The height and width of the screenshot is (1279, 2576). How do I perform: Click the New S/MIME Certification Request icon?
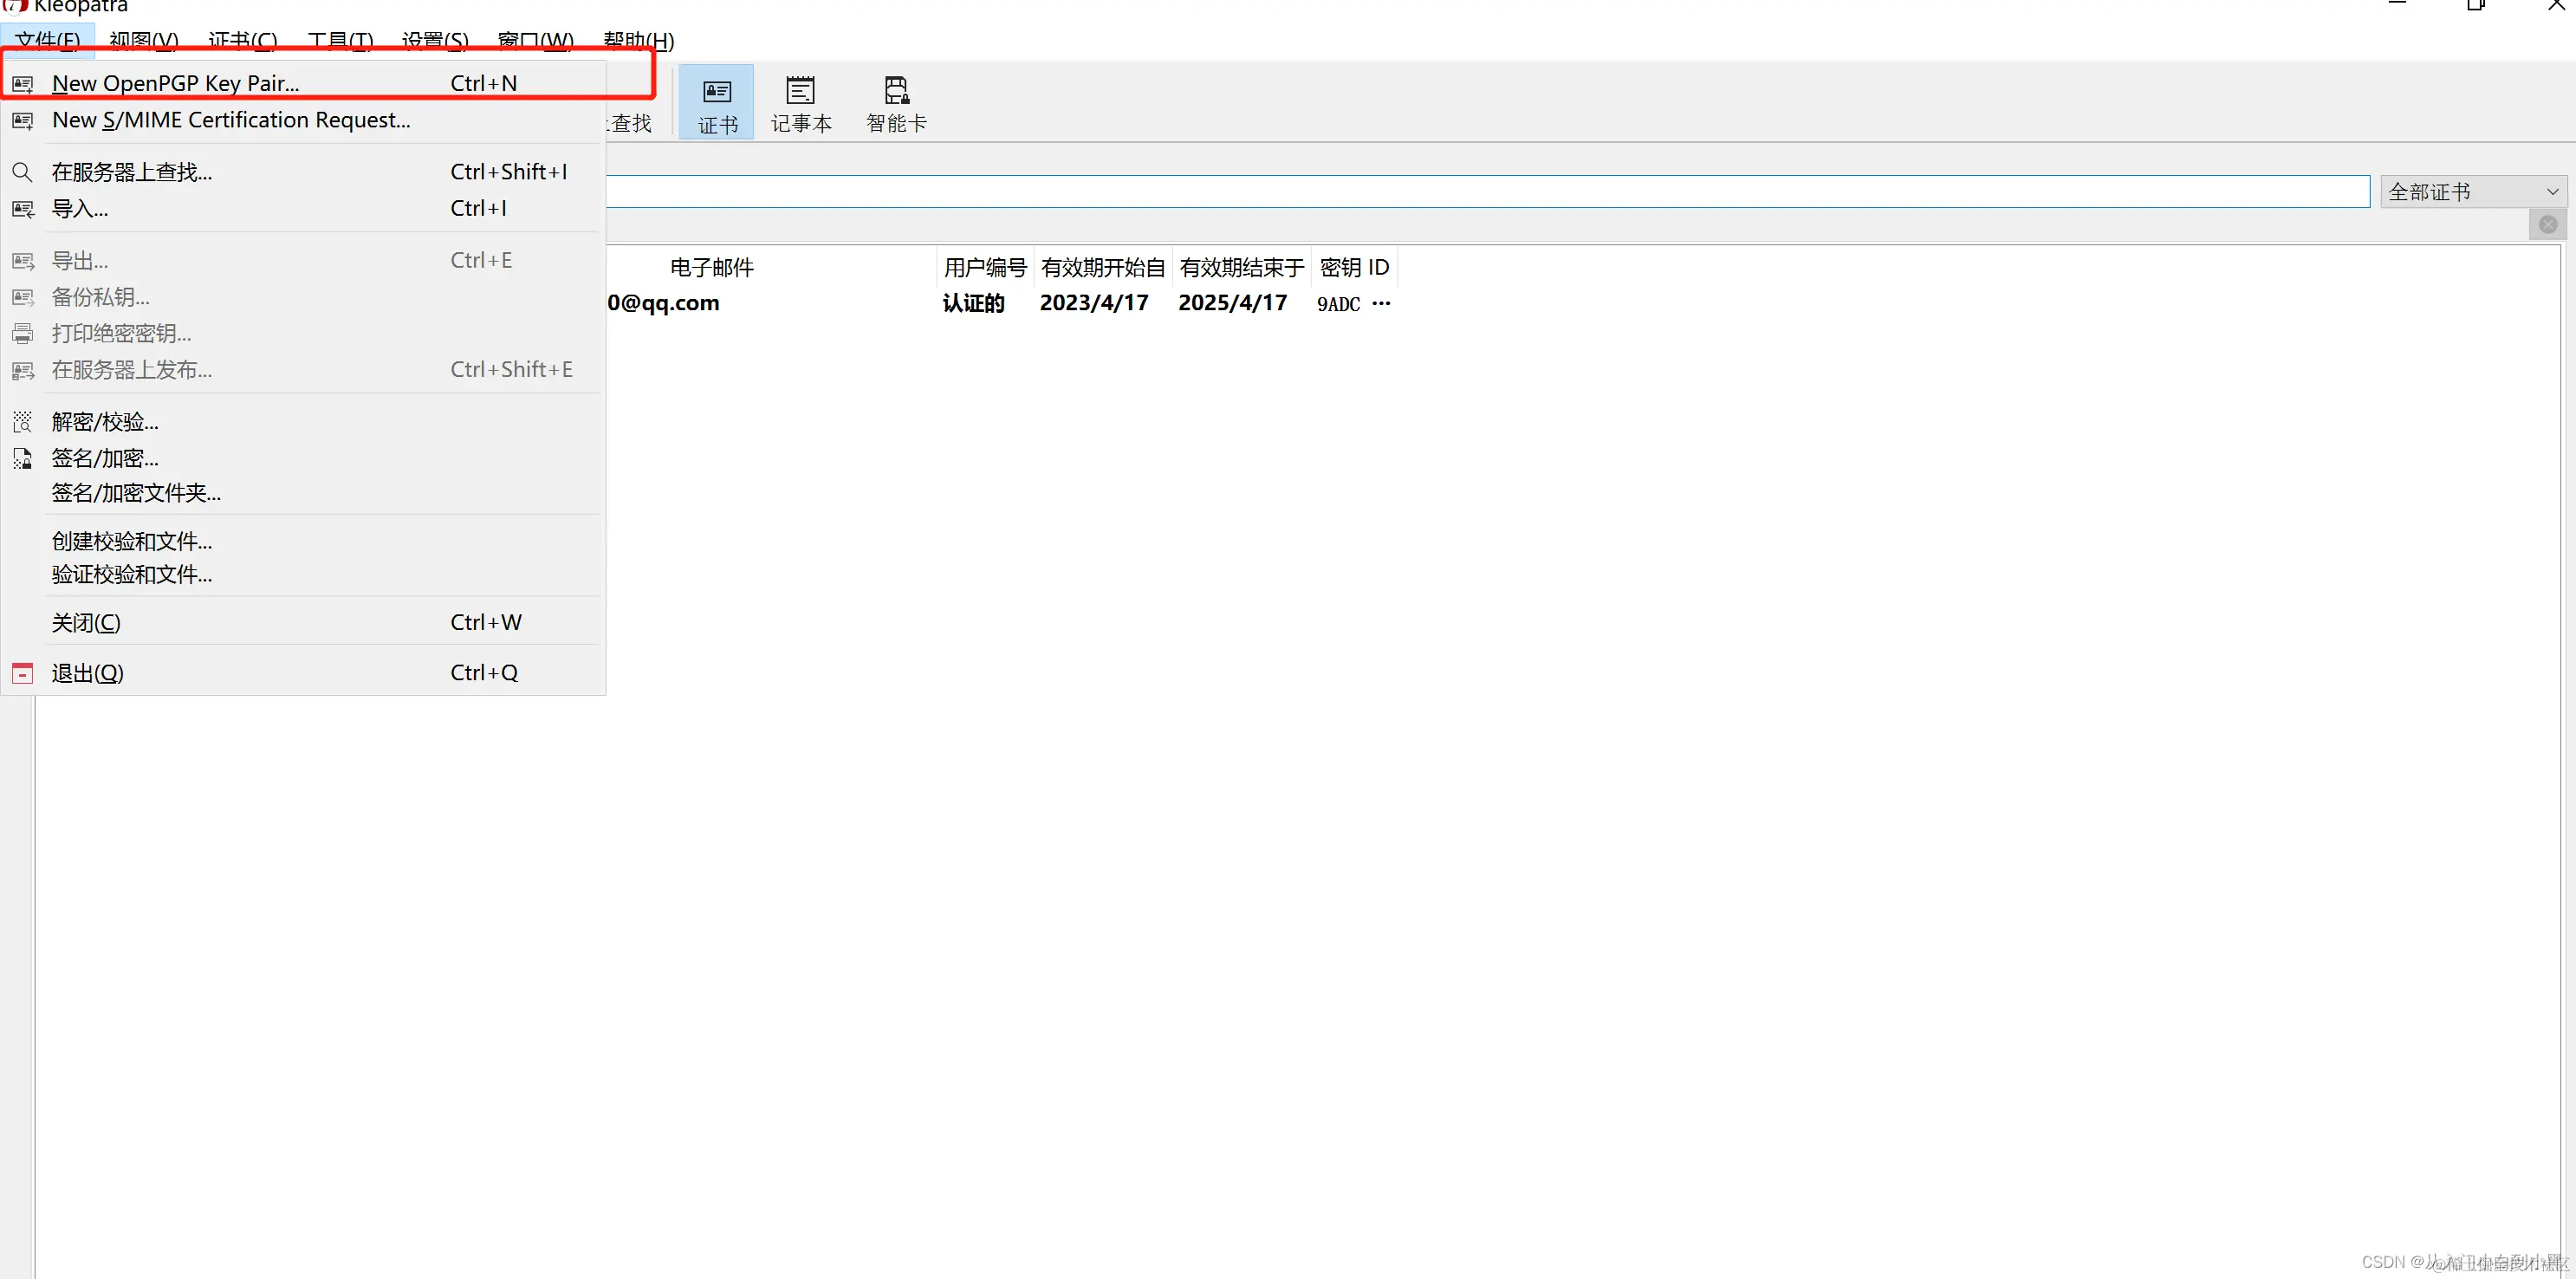point(22,121)
